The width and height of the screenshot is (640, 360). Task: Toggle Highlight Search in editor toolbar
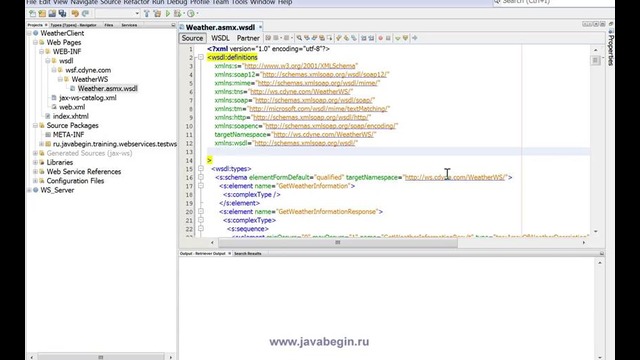point(322,38)
